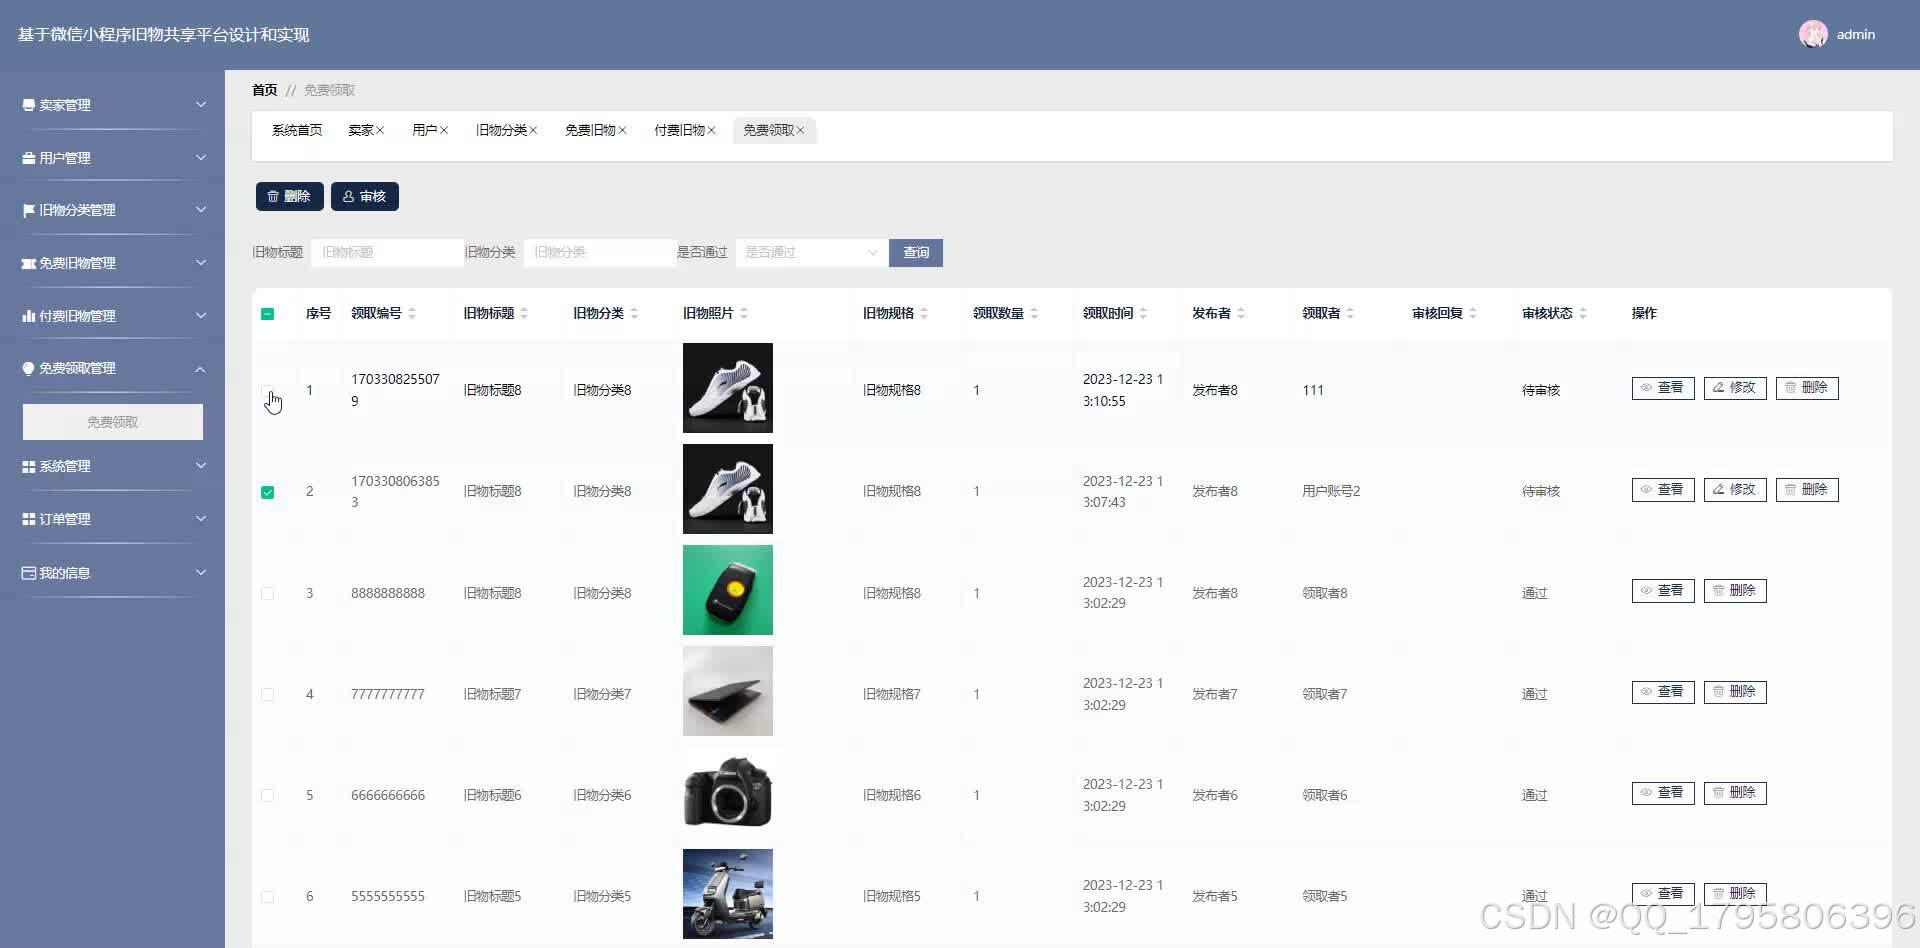Image resolution: width=1920 pixels, height=948 pixels.
Task: Switch to the 系统首页 tab
Action: coord(297,131)
